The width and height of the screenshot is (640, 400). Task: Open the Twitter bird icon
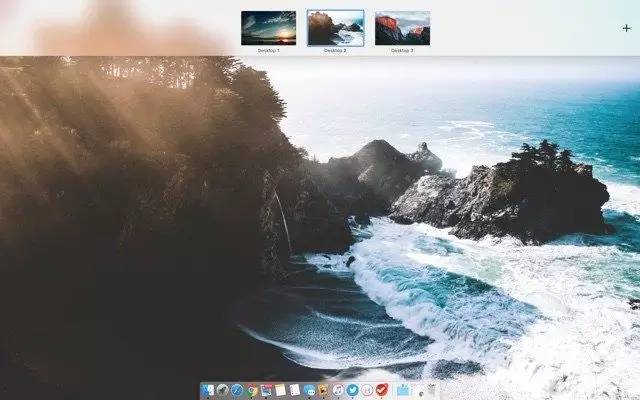point(353,390)
